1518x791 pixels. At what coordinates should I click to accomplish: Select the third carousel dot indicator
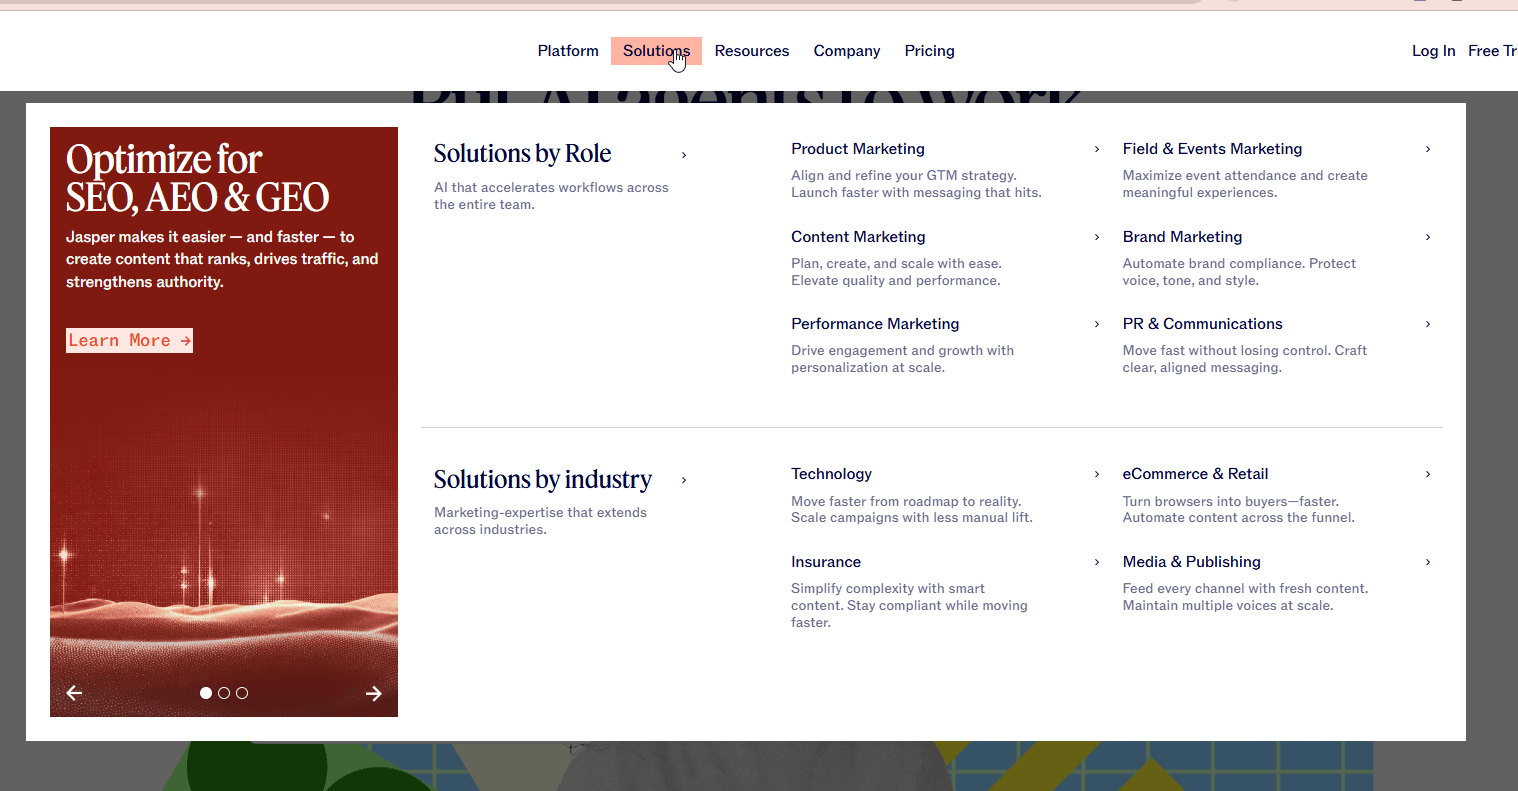click(x=242, y=693)
